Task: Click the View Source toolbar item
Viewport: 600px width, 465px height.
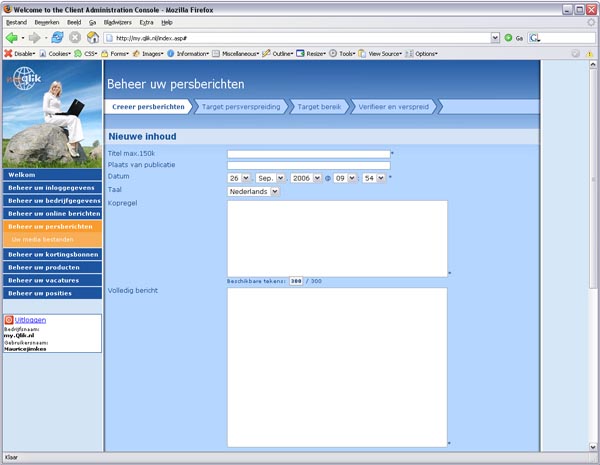Action: coord(380,53)
